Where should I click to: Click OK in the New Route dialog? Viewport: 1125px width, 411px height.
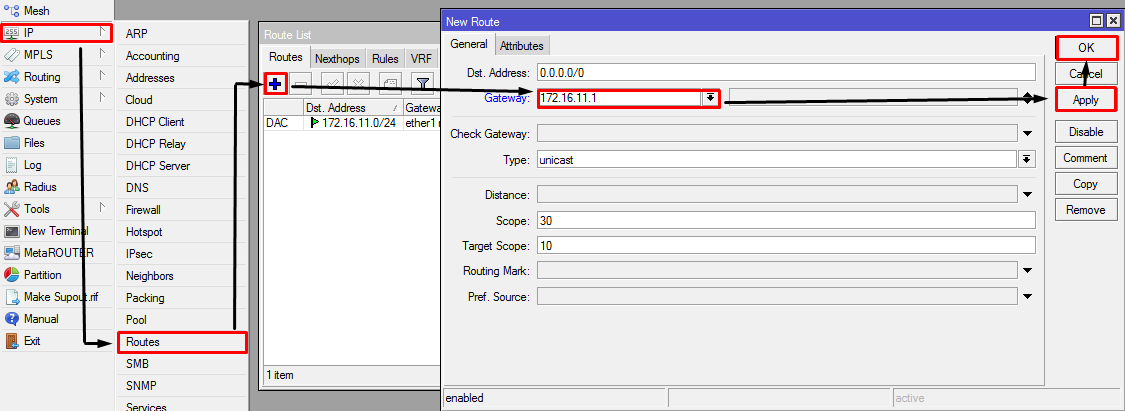[x=1086, y=47]
